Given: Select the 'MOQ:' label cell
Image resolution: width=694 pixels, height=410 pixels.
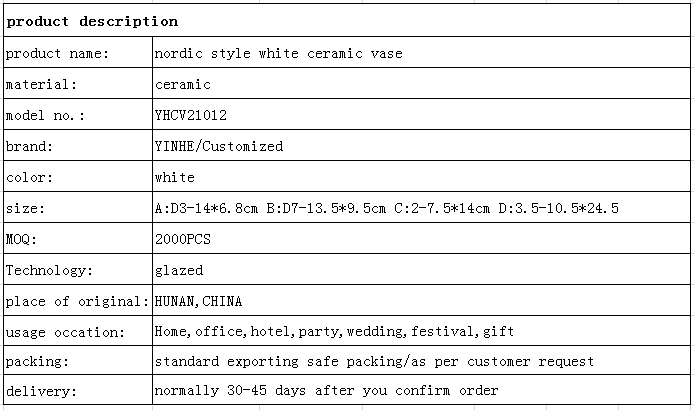Looking at the screenshot, I should point(78,238).
